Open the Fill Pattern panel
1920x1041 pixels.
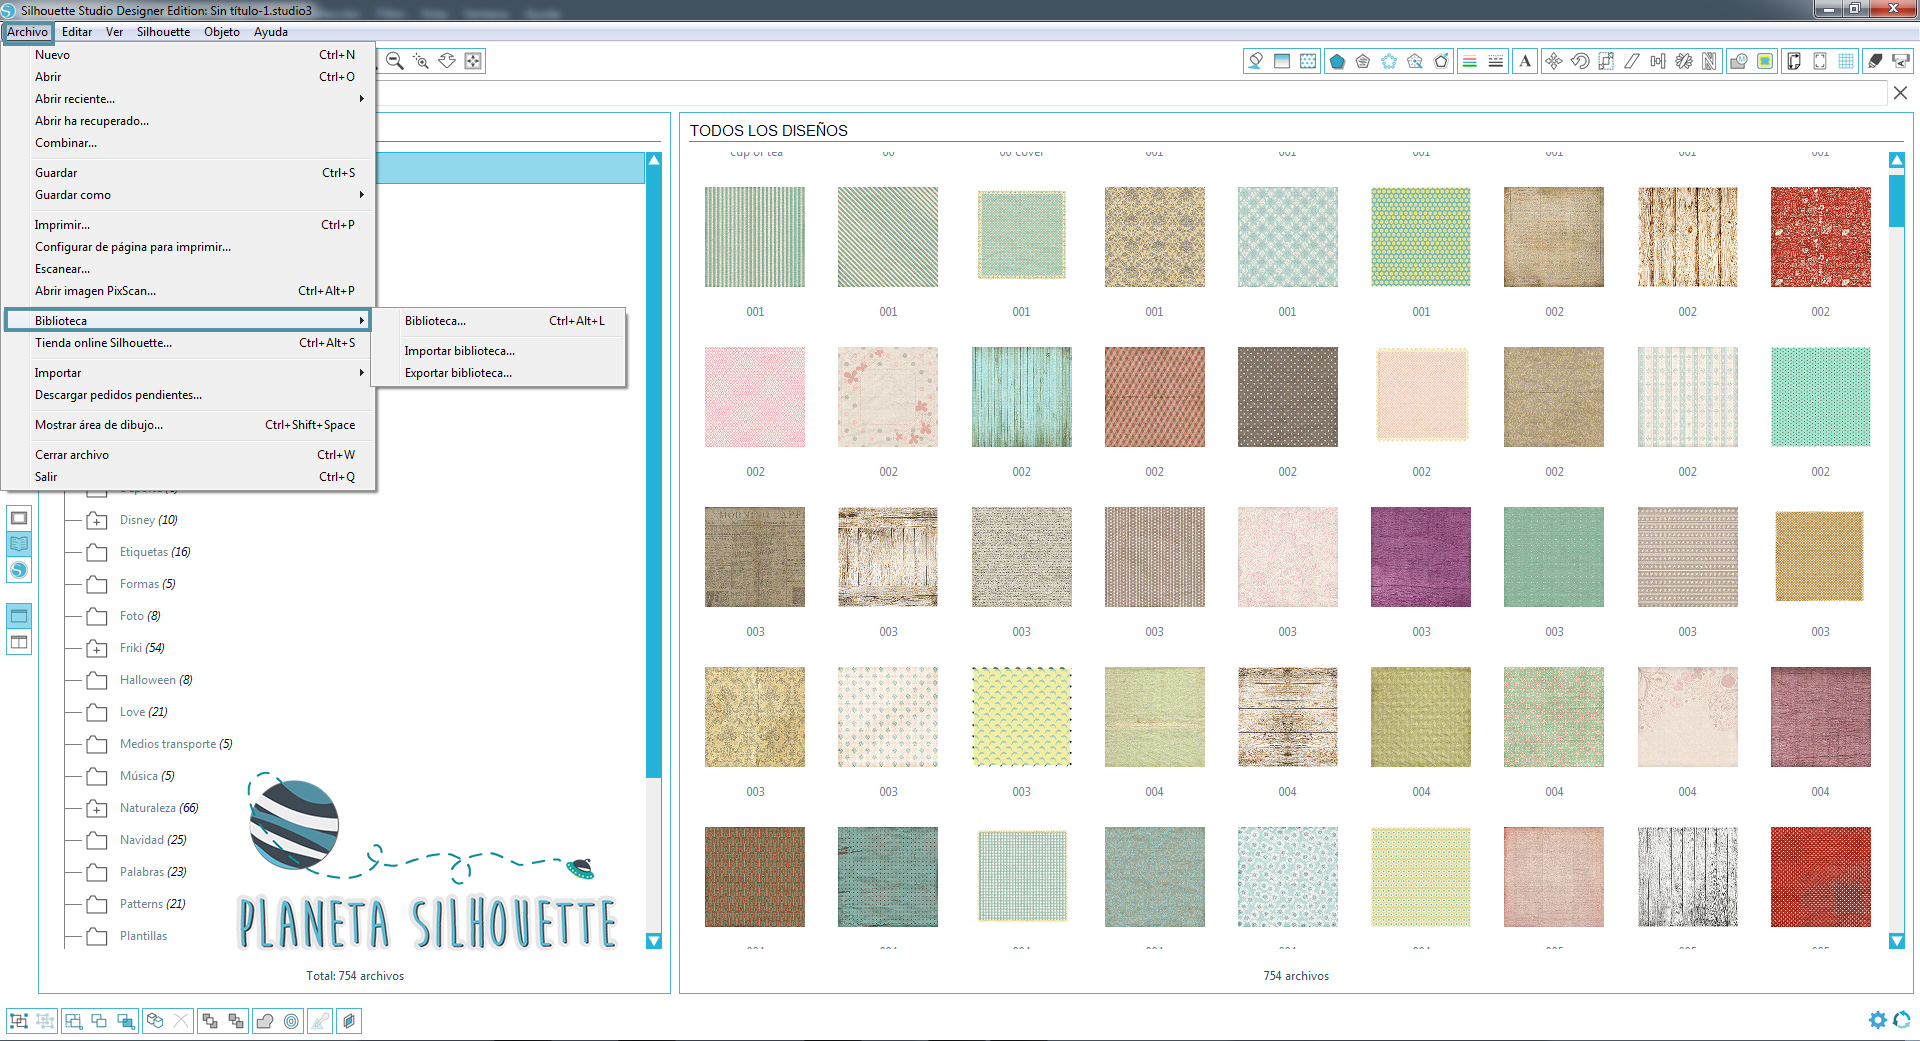[1308, 61]
